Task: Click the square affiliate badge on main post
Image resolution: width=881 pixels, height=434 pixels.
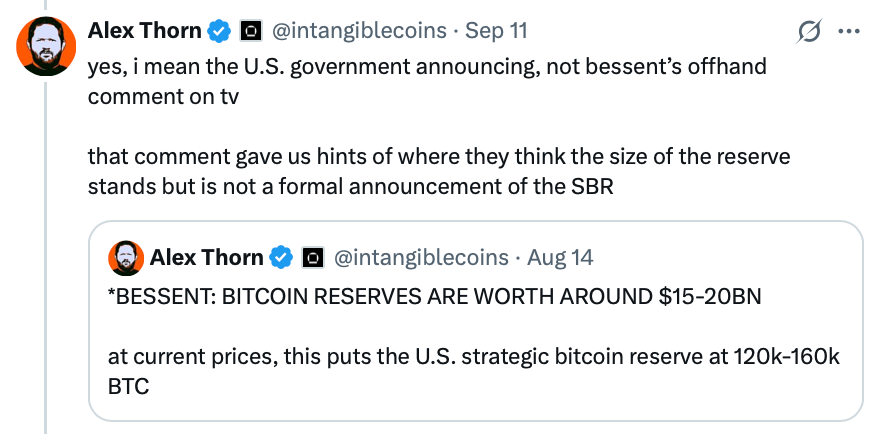Action: [x=249, y=31]
